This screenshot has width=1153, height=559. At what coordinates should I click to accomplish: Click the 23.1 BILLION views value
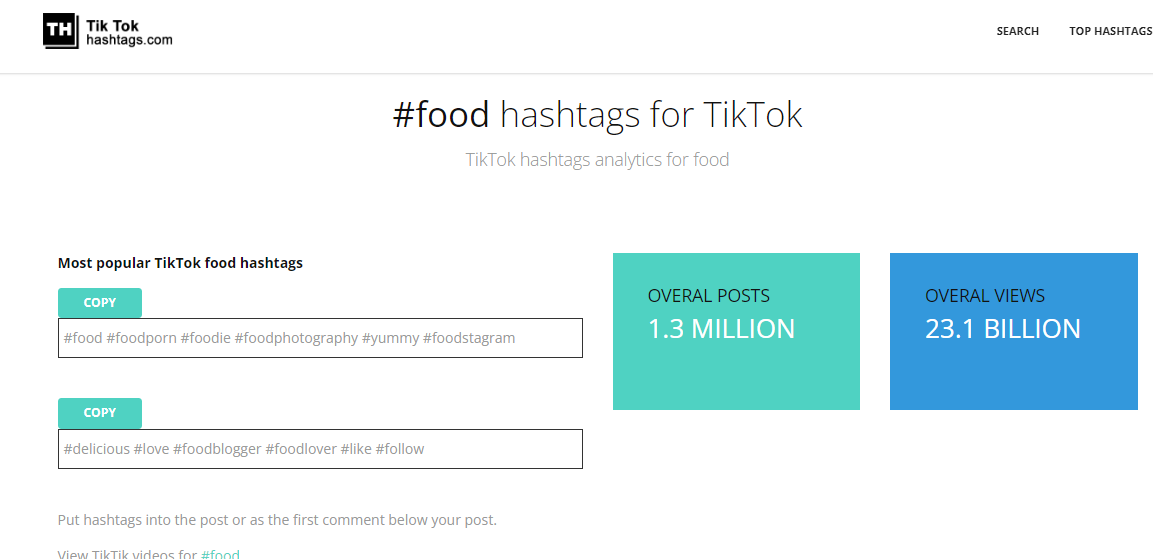click(1002, 329)
